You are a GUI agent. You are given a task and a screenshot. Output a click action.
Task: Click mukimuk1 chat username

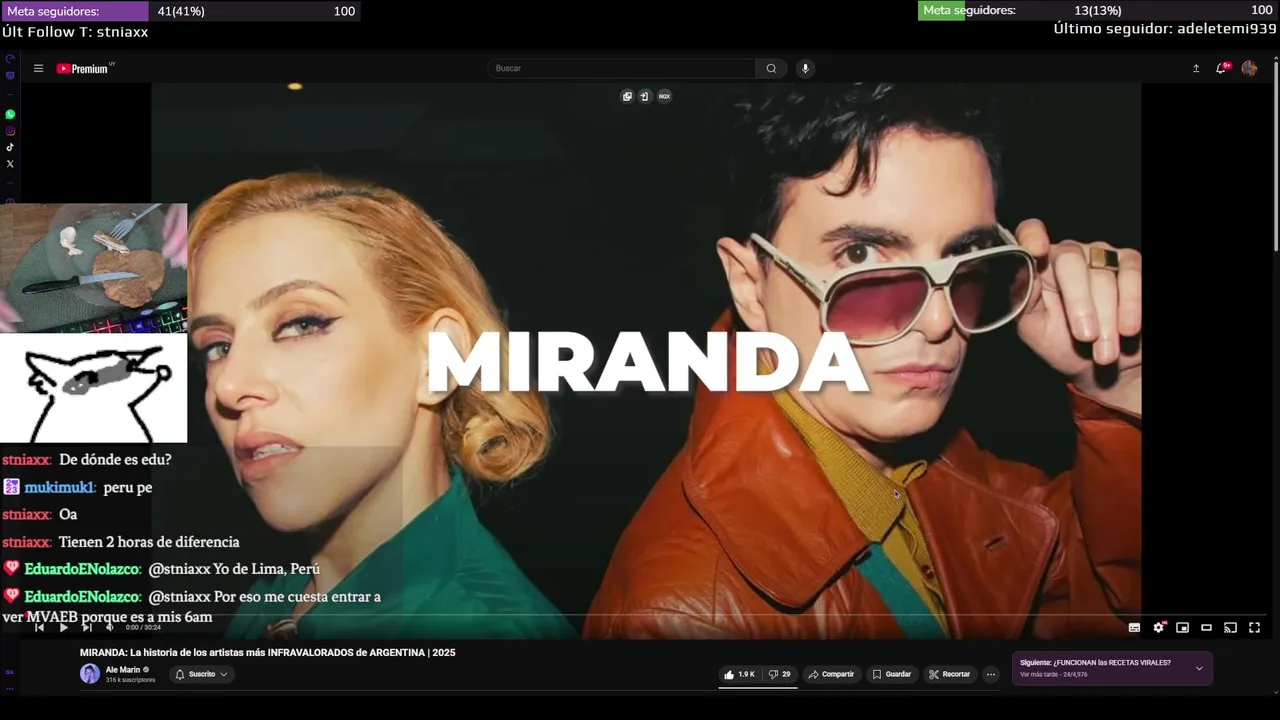click(x=60, y=487)
